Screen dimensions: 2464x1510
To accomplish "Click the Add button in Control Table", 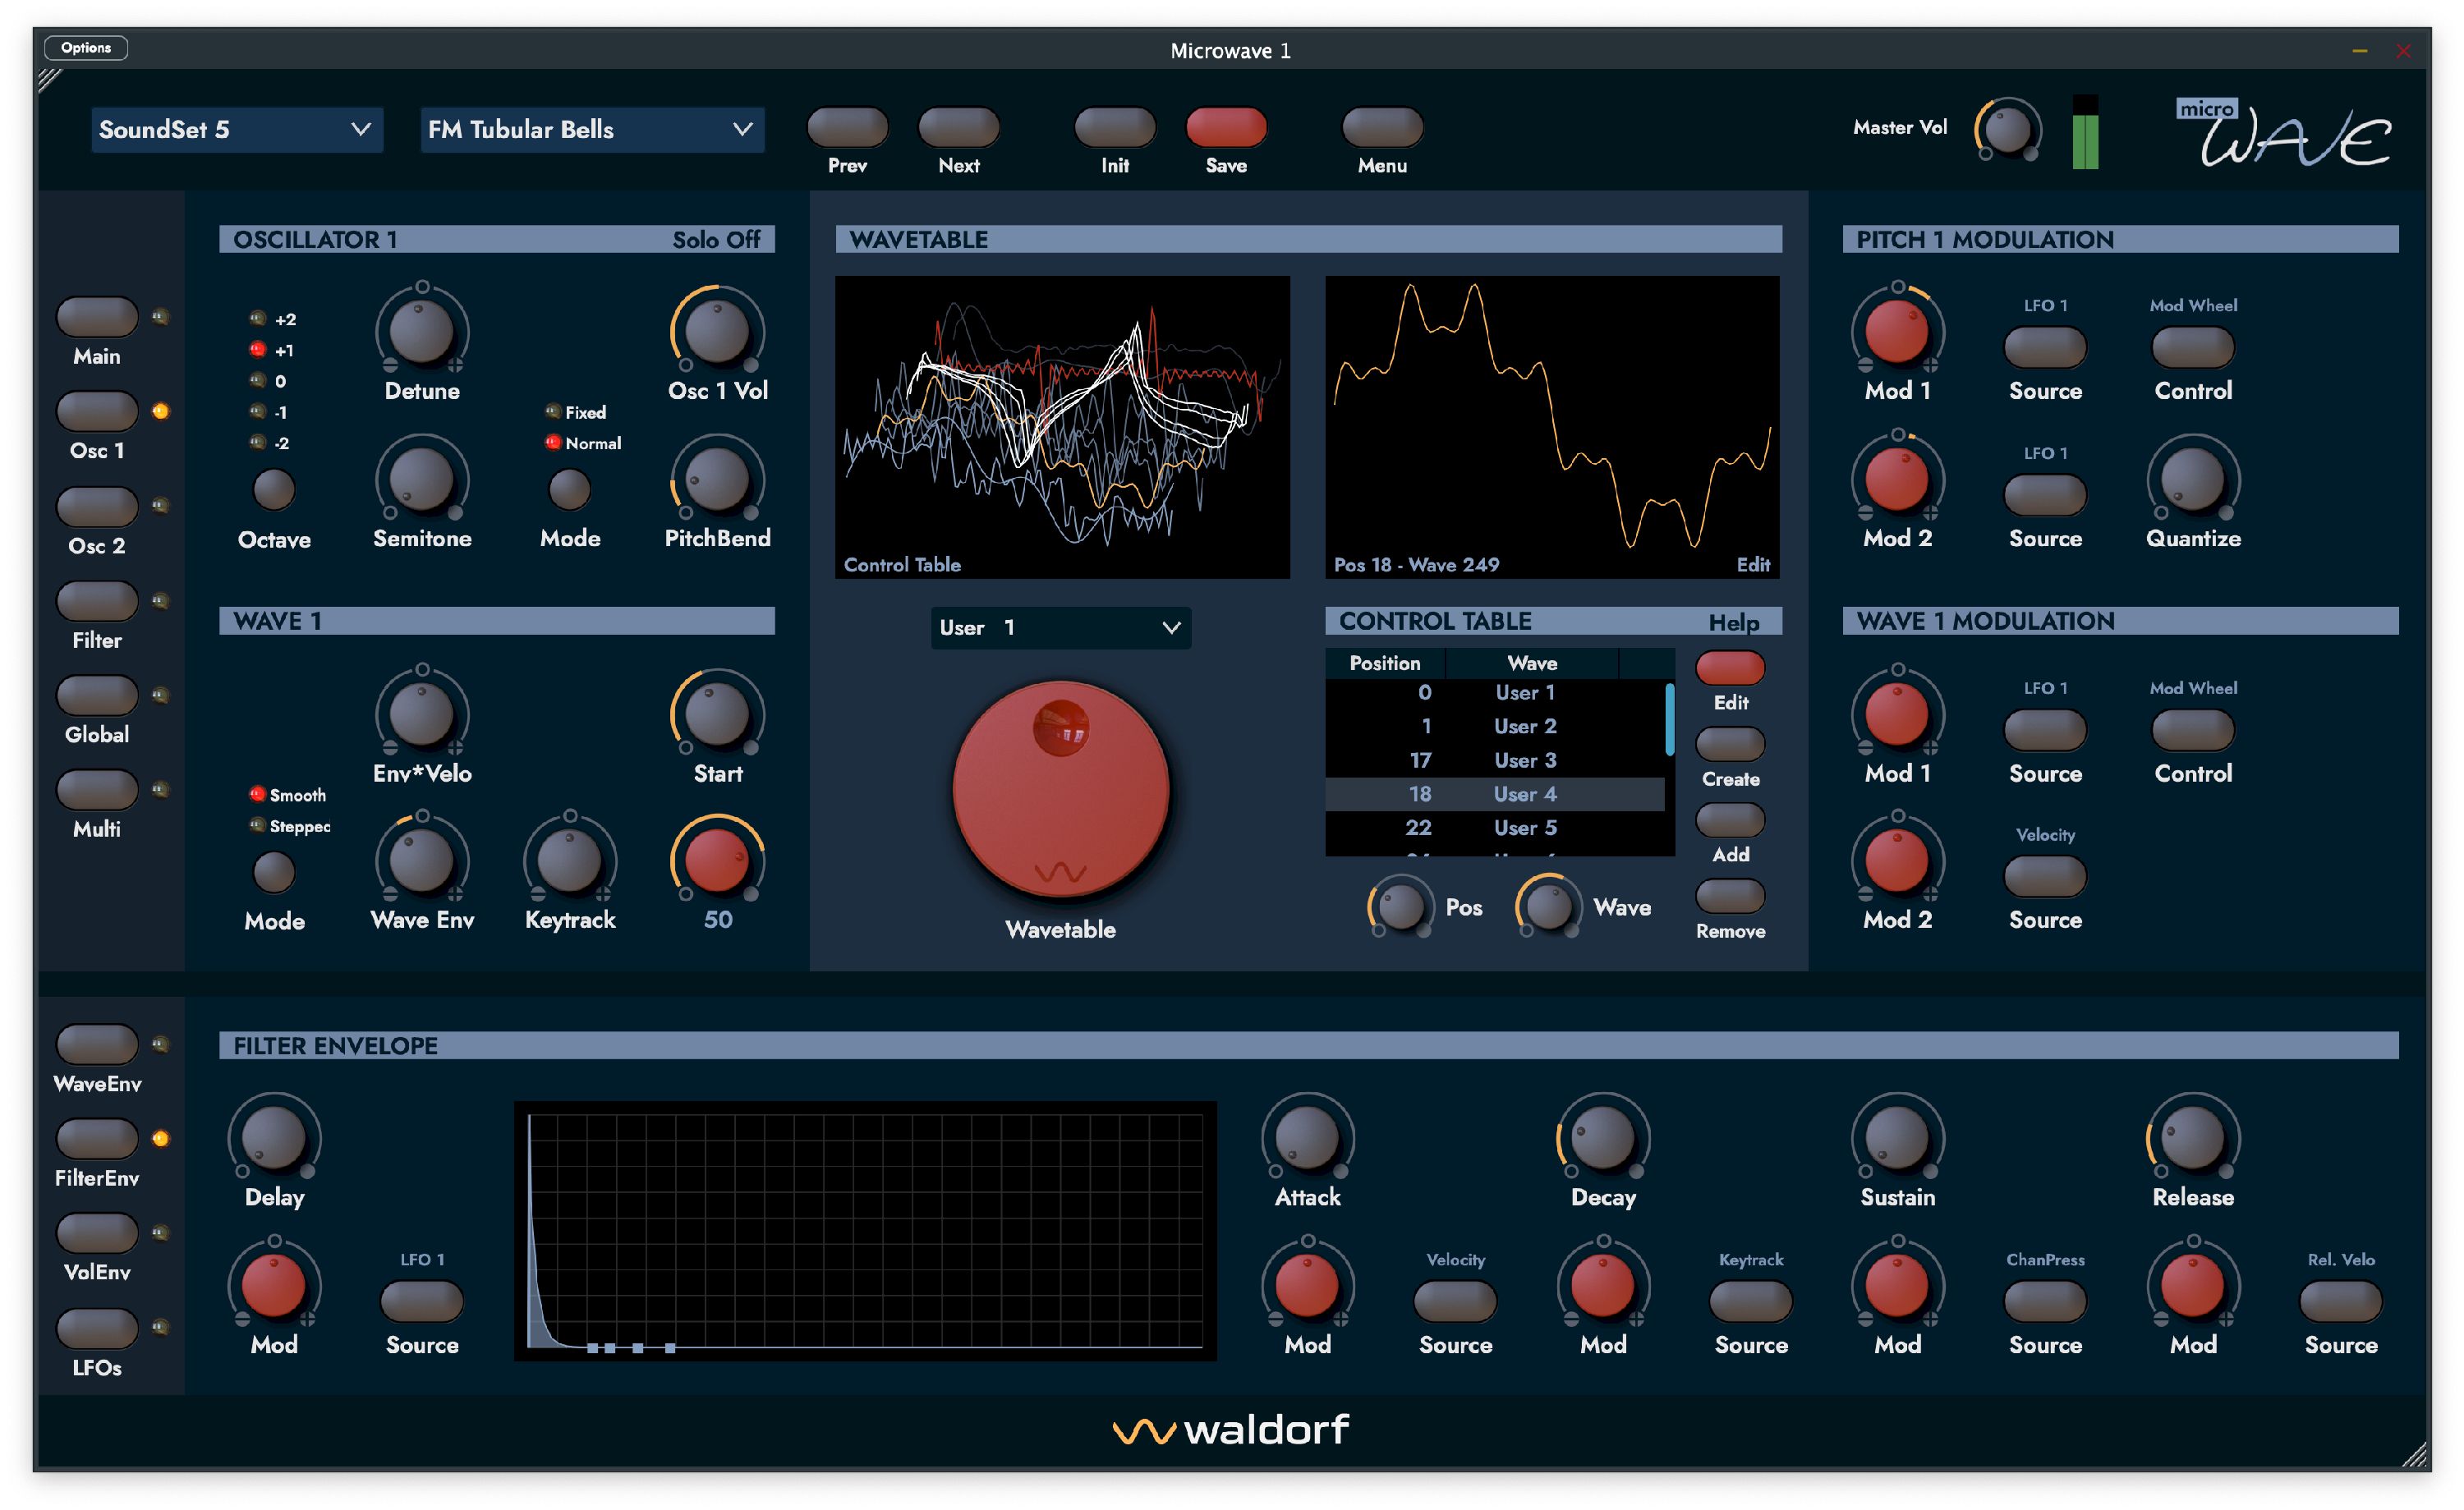I will click(x=1730, y=819).
